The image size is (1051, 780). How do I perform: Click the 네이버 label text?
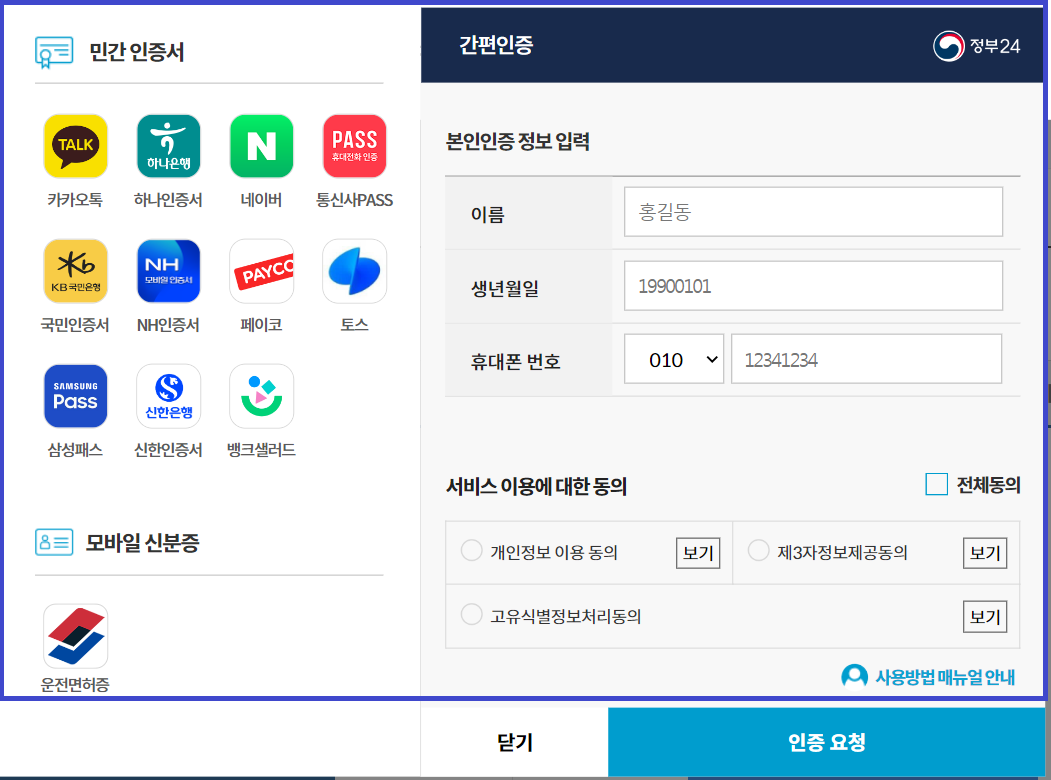pos(261,200)
